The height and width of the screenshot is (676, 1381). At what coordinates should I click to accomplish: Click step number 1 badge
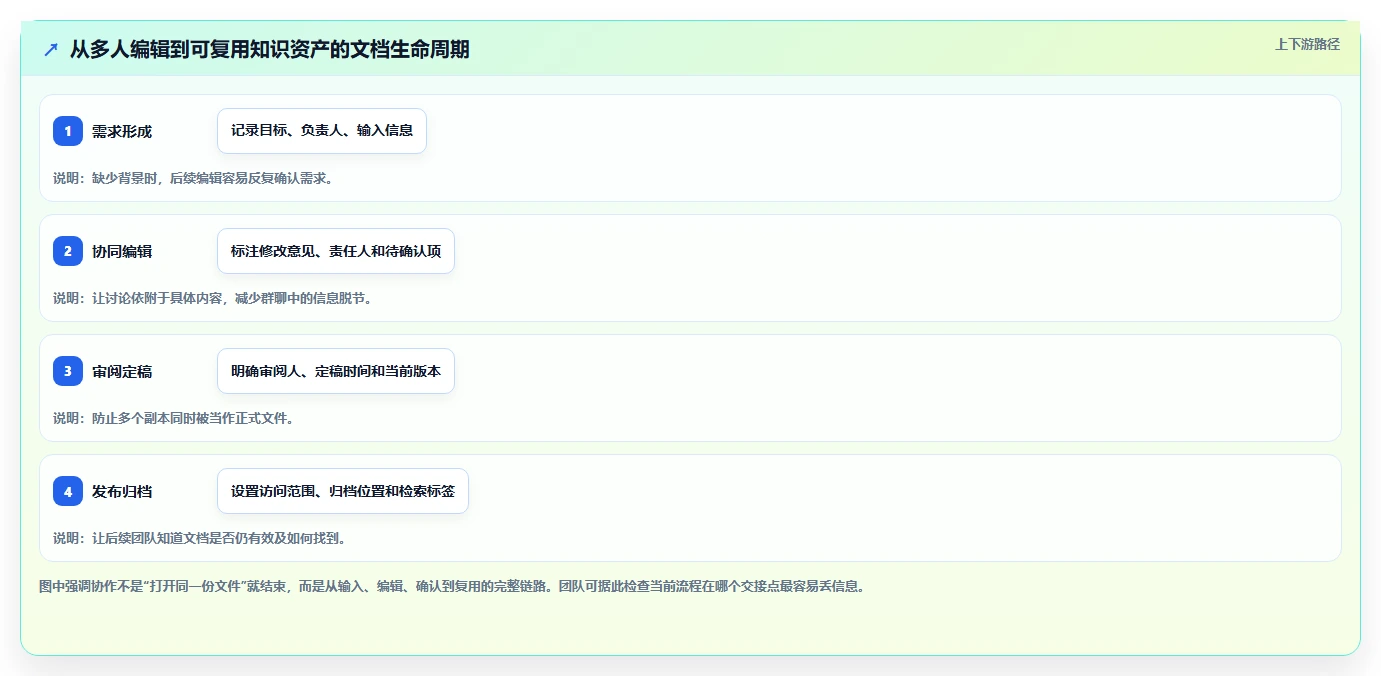68,131
